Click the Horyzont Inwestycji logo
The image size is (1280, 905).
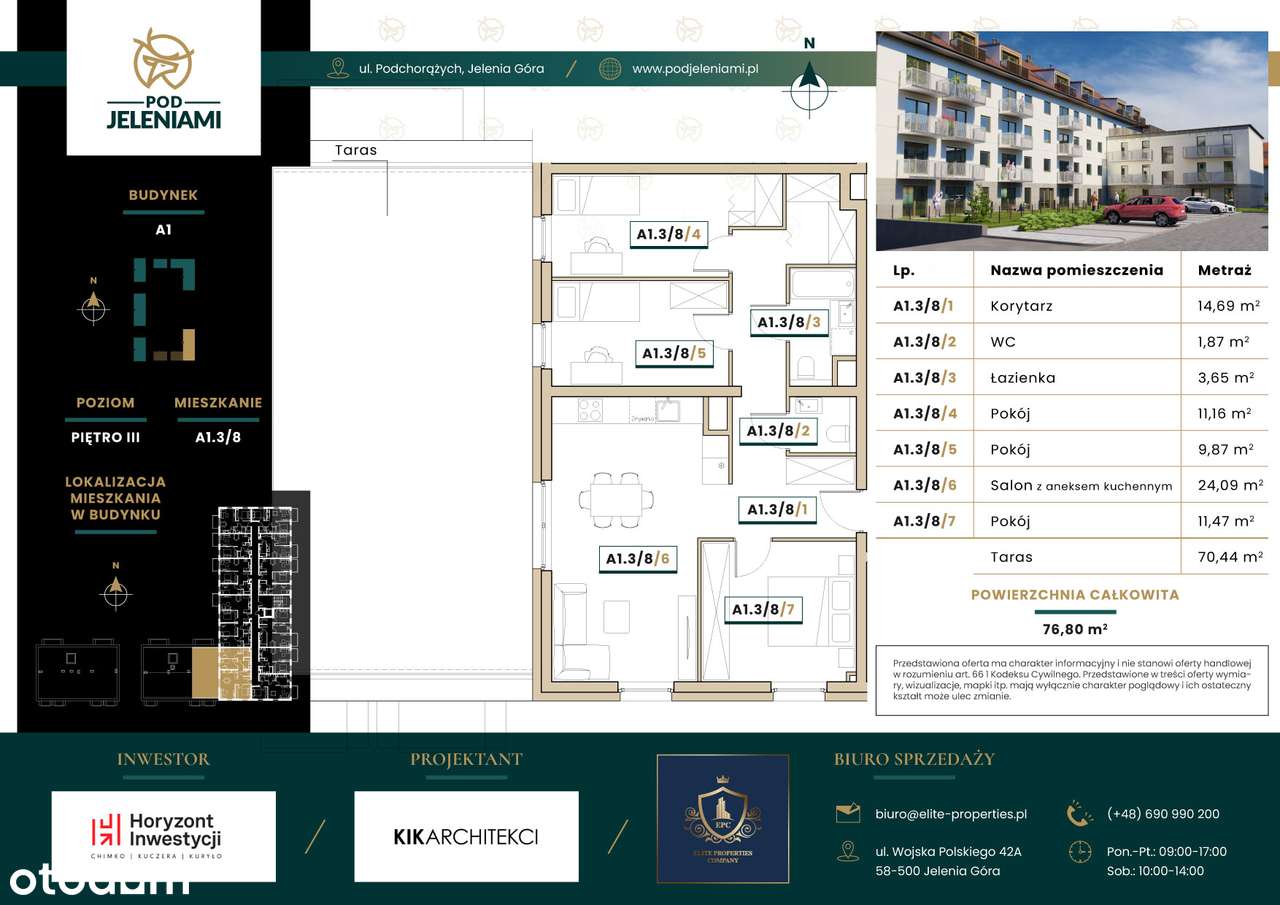tap(163, 837)
